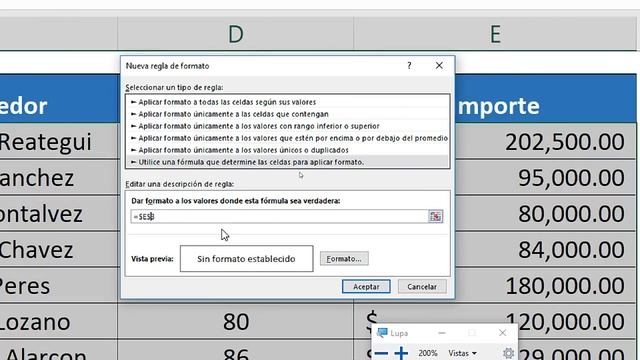The width and height of the screenshot is (640, 360).
Task: Minimize the Lupa magnifier window
Action: [x=442, y=333]
